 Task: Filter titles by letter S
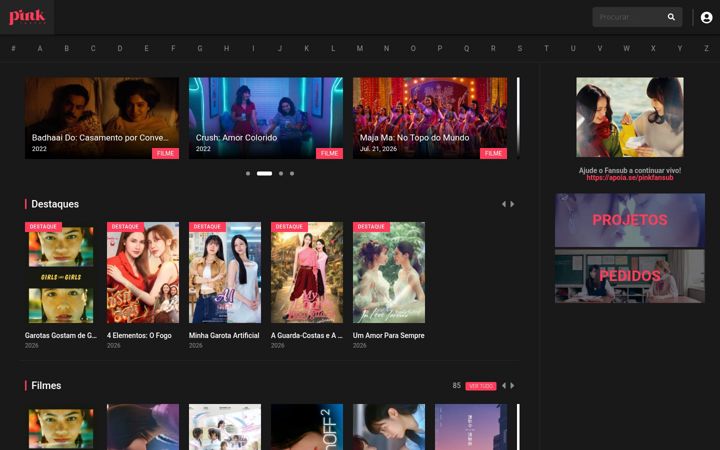pos(520,48)
